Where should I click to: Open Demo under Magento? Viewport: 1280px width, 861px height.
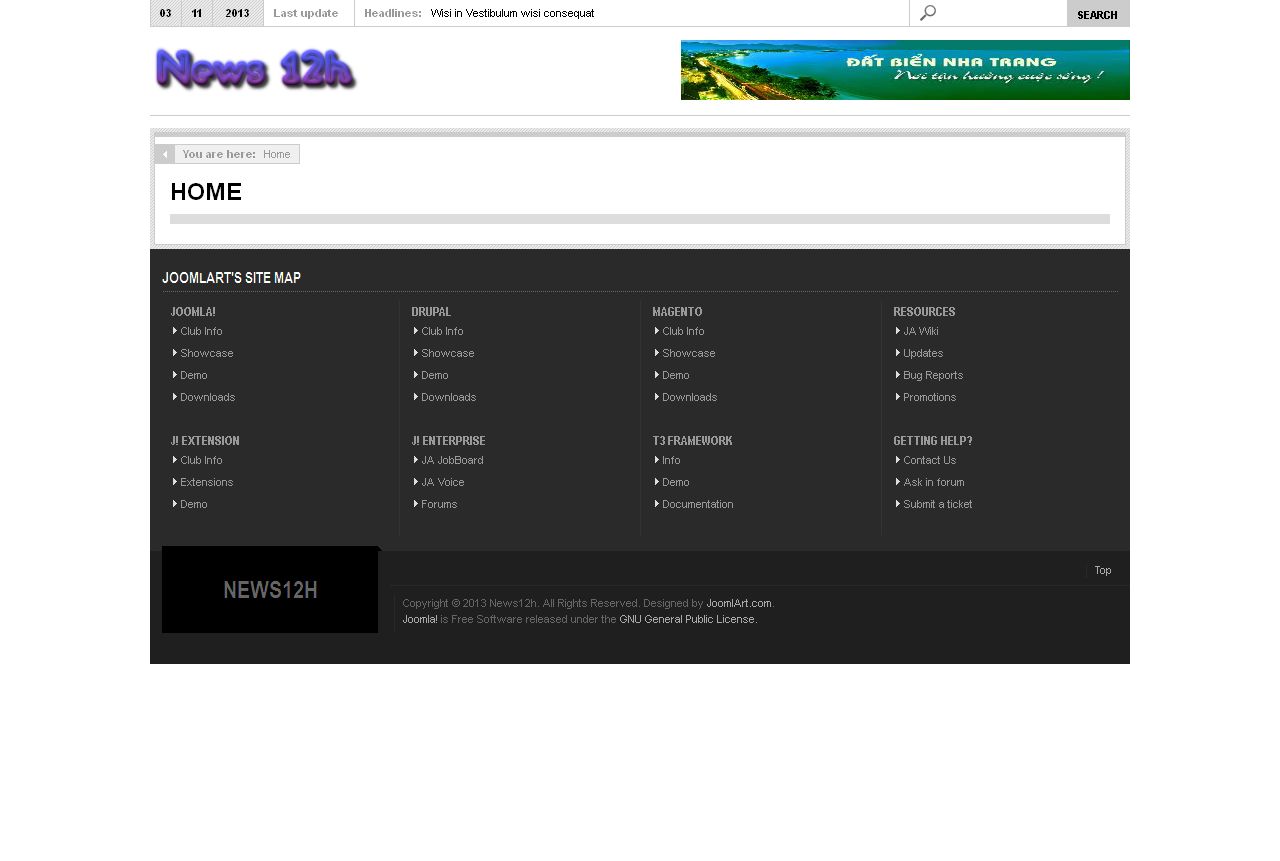(x=676, y=375)
